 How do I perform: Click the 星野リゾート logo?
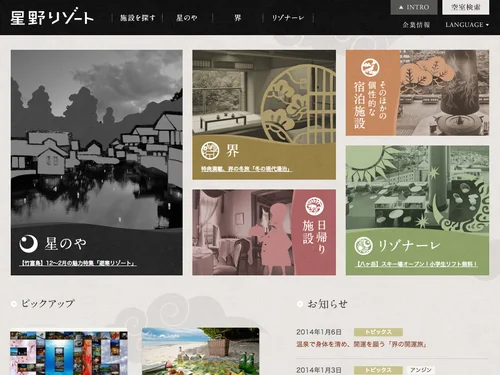(x=52, y=17)
